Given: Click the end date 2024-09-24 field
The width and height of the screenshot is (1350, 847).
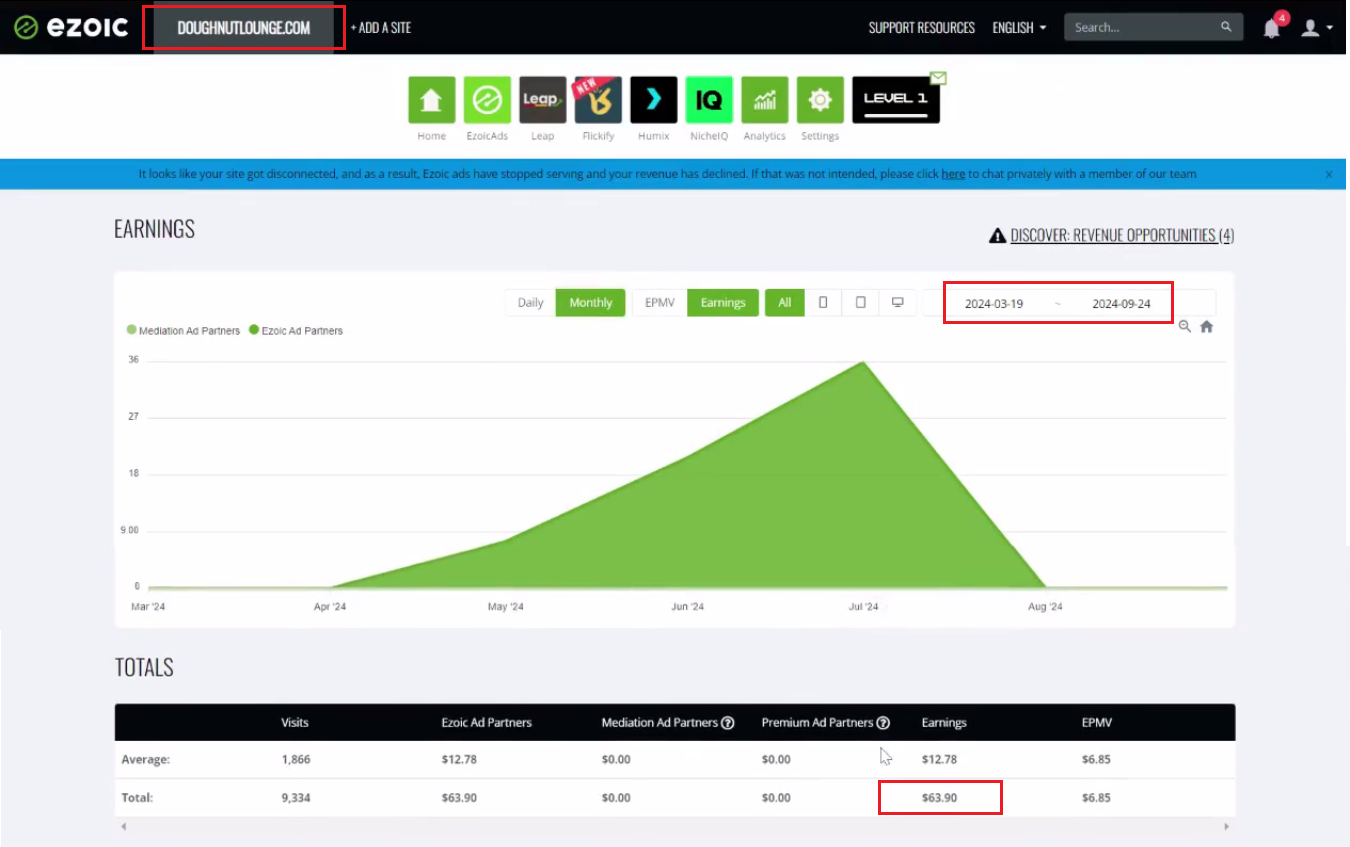Looking at the screenshot, I should pos(1121,303).
